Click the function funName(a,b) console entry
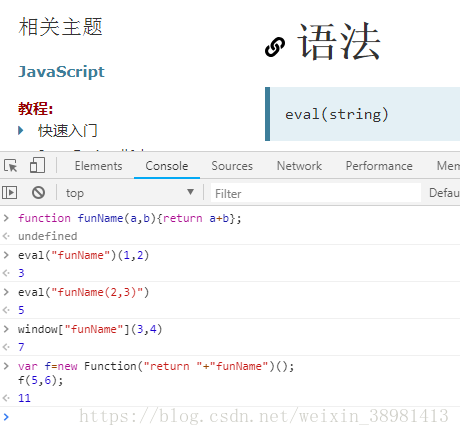Image resolution: width=460 pixels, height=436 pixels. pos(130,218)
